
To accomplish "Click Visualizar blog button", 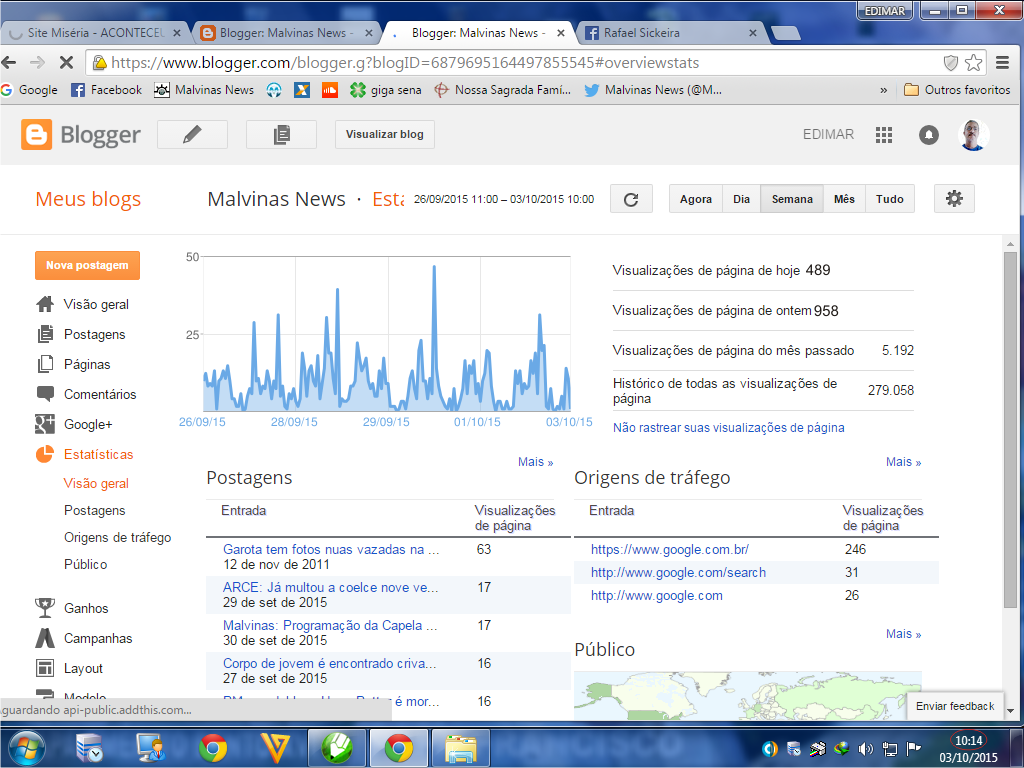I will click(385, 135).
